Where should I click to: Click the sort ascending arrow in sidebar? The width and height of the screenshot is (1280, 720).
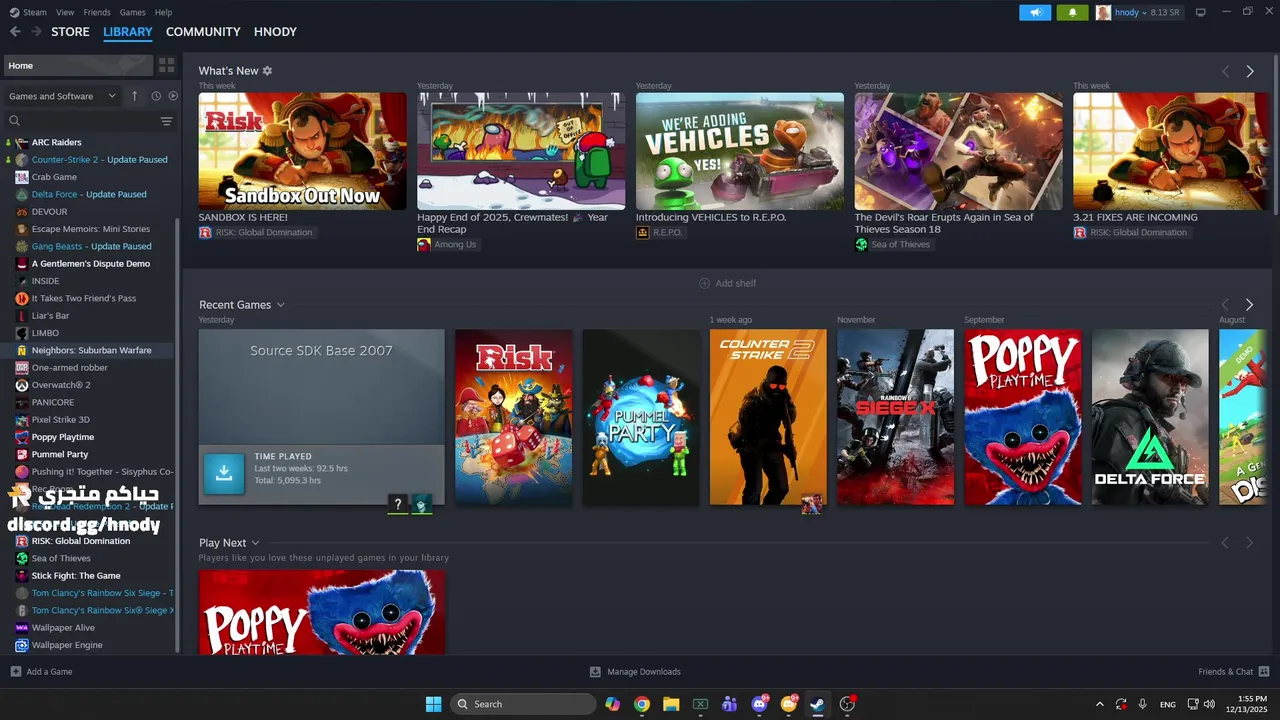134,96
